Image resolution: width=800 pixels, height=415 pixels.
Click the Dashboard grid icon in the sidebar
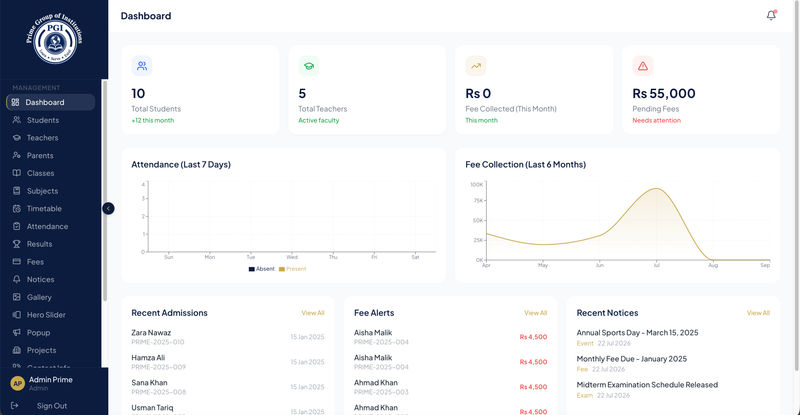(15, 102)
